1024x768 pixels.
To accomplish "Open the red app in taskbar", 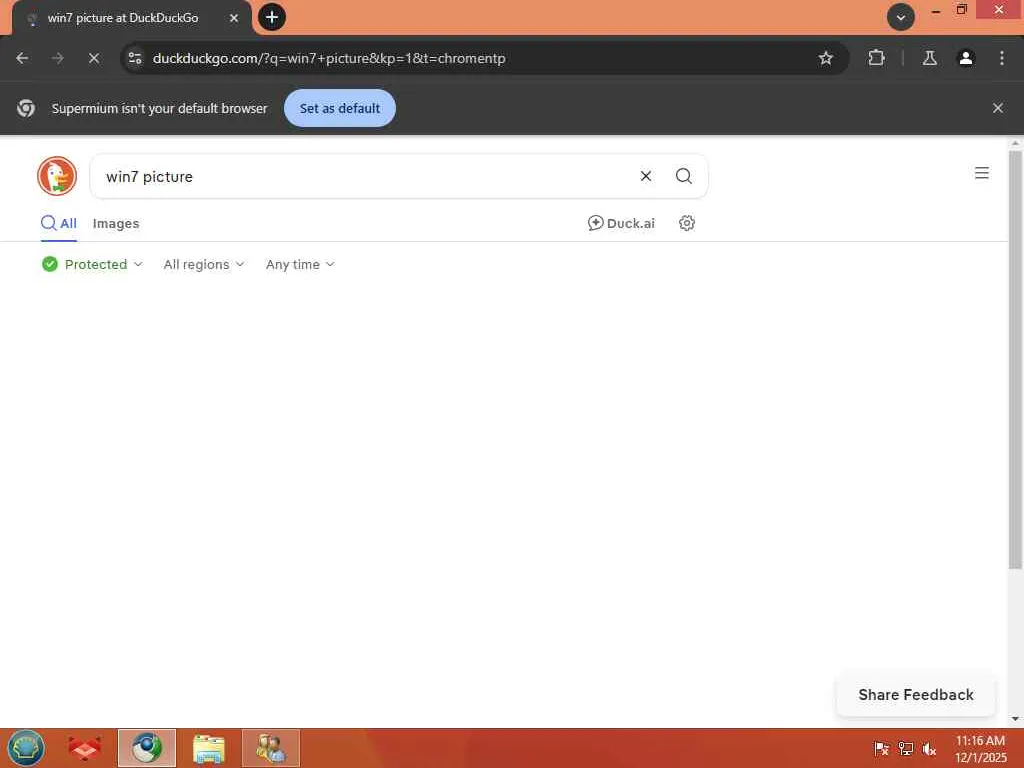I will 85,748.
